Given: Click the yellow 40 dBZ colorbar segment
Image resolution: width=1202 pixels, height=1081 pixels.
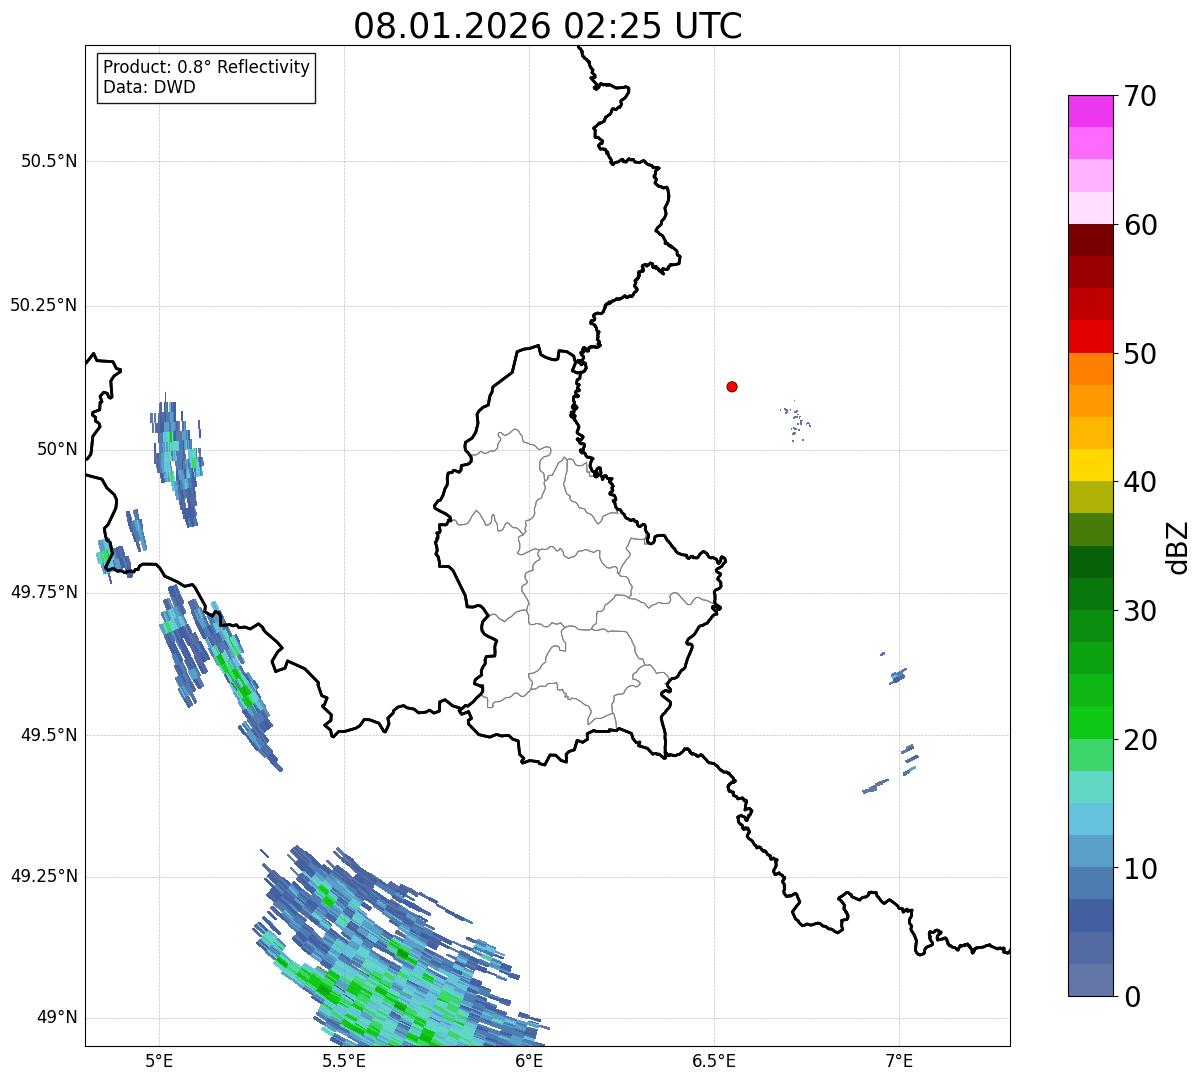Looking at the screenshot, I should pos(1090,465).
